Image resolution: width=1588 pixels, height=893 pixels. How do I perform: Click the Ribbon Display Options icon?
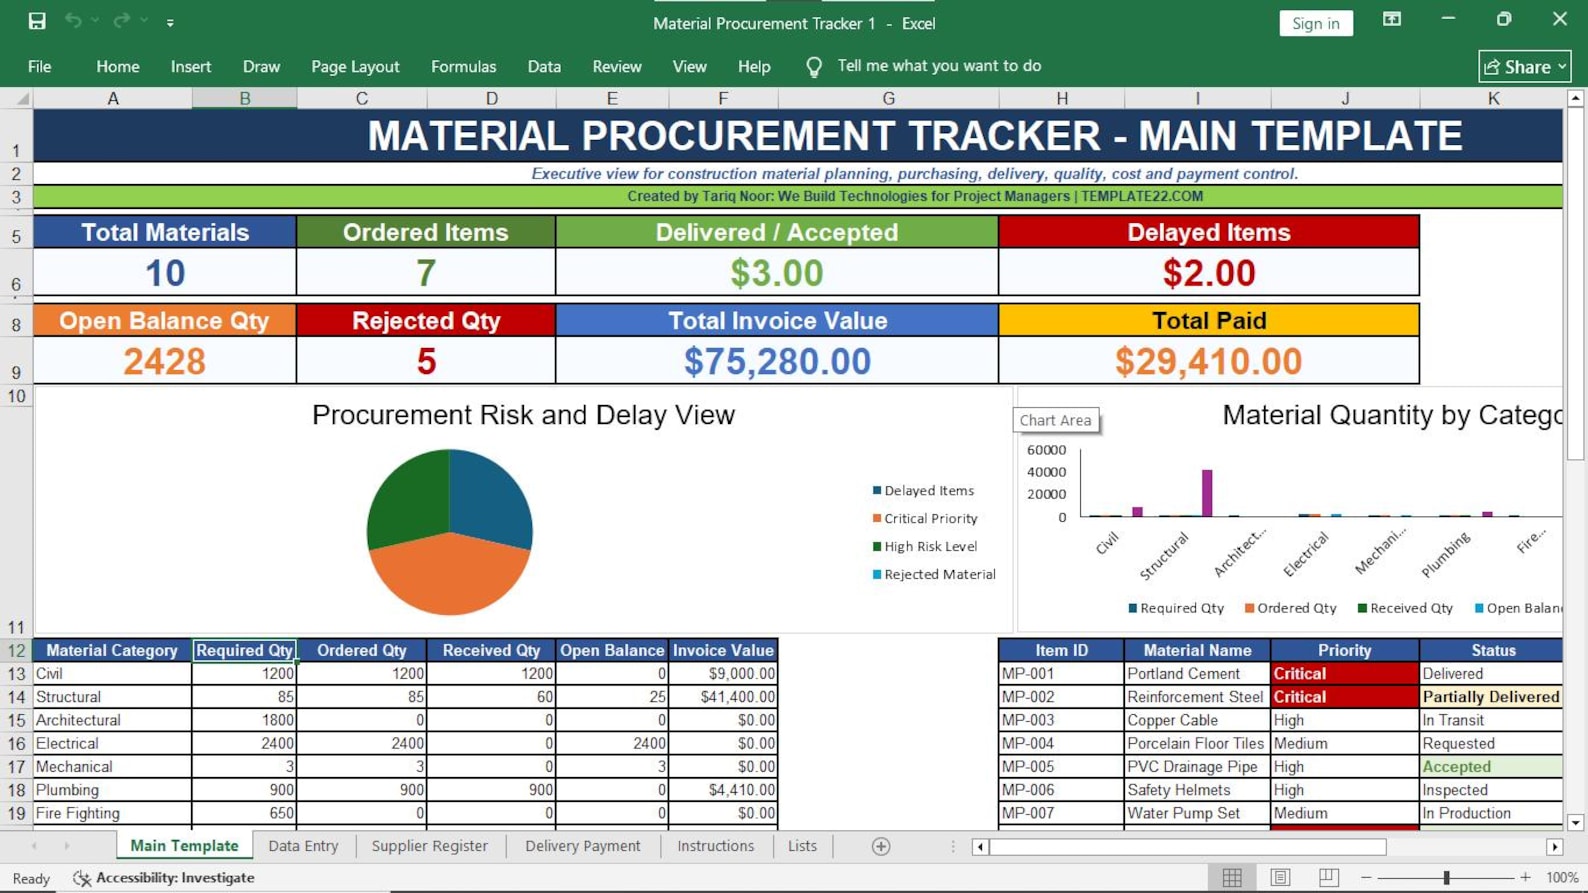point(1392,20)
